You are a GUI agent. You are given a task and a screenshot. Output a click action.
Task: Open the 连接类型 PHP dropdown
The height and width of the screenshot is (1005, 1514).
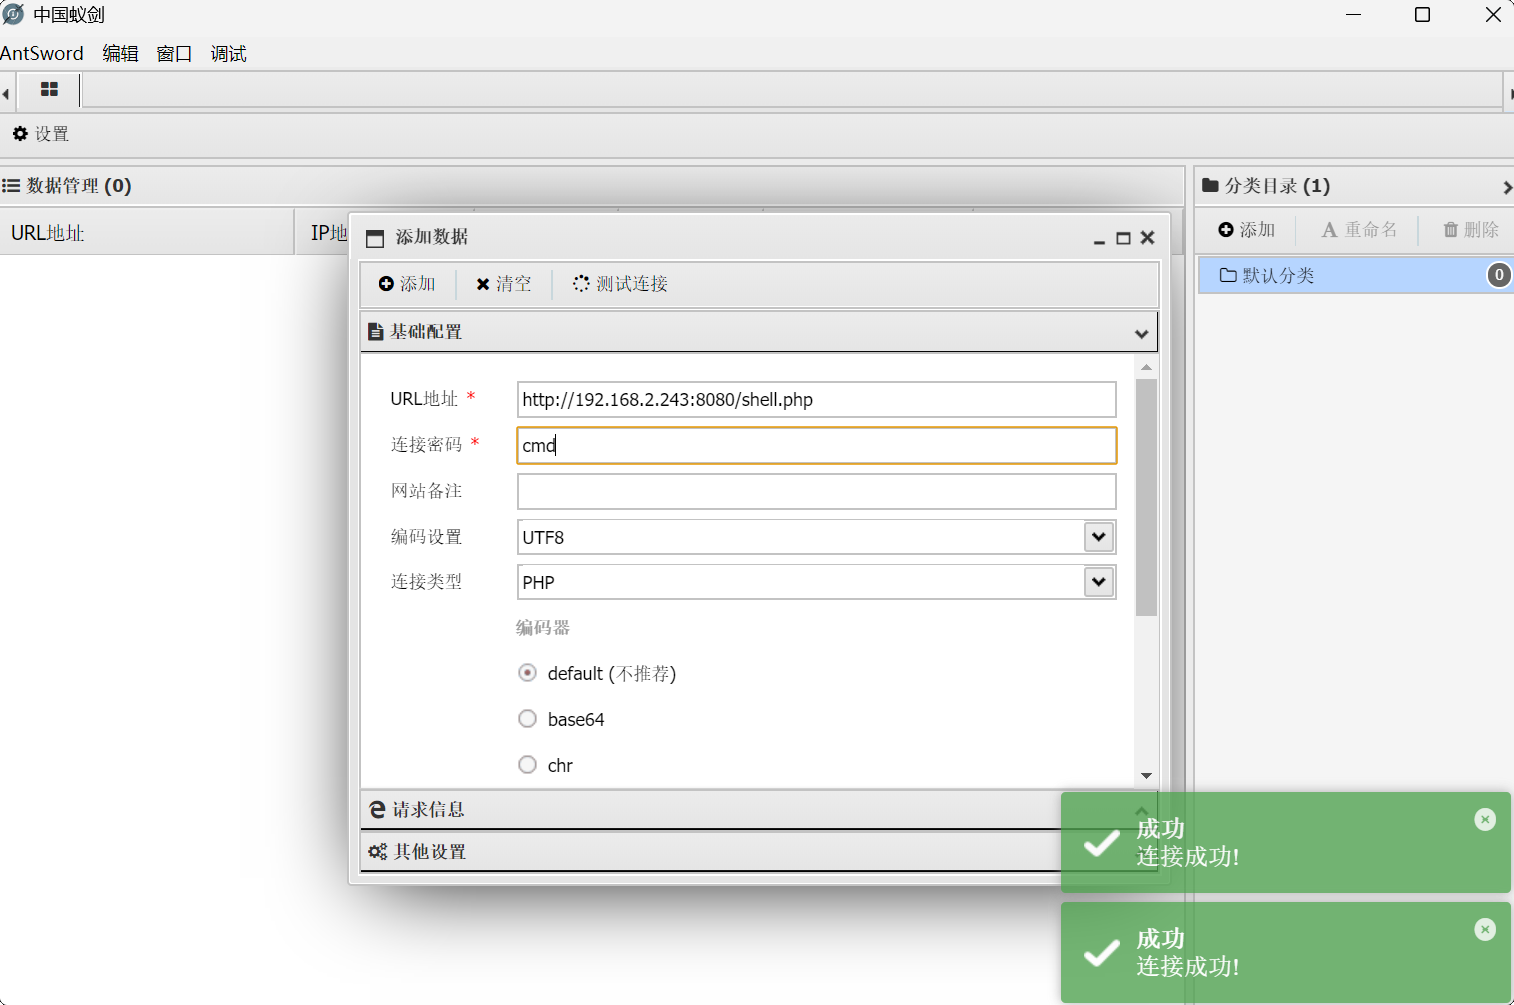point(1098,582)
